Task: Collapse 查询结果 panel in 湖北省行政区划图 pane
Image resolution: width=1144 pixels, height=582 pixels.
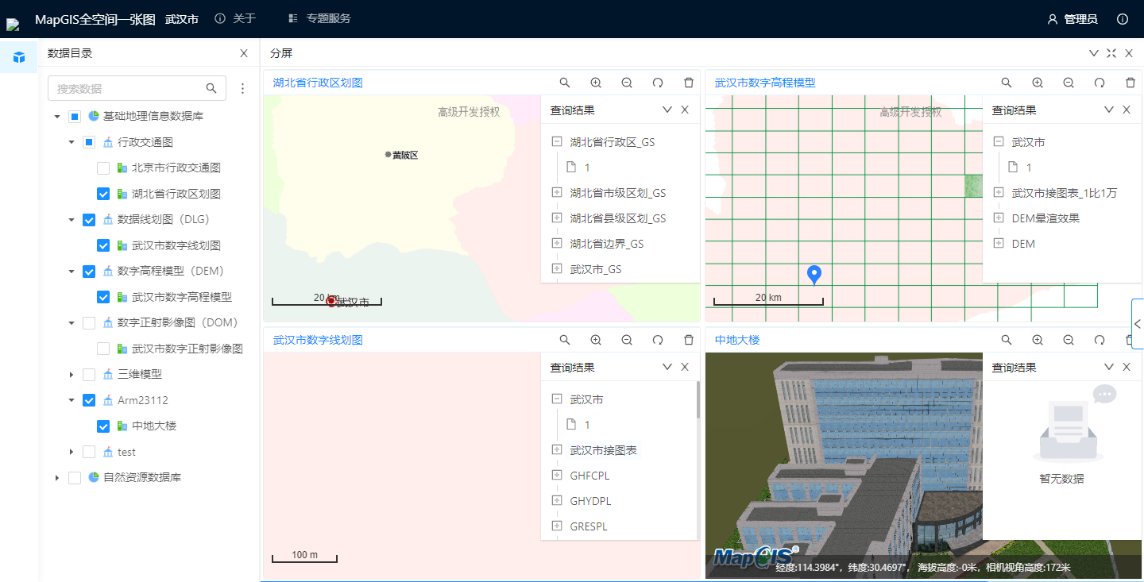Action: pos(667,110)
